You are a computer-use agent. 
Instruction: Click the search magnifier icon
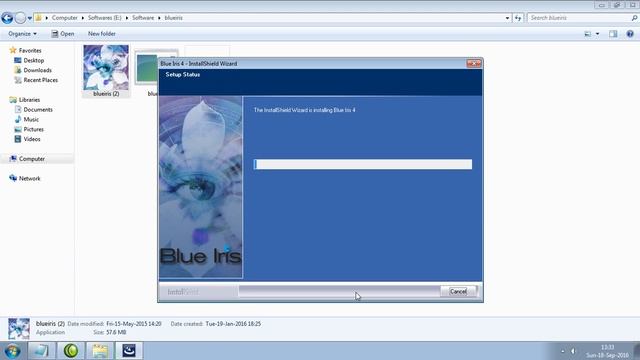click(634, 18)
